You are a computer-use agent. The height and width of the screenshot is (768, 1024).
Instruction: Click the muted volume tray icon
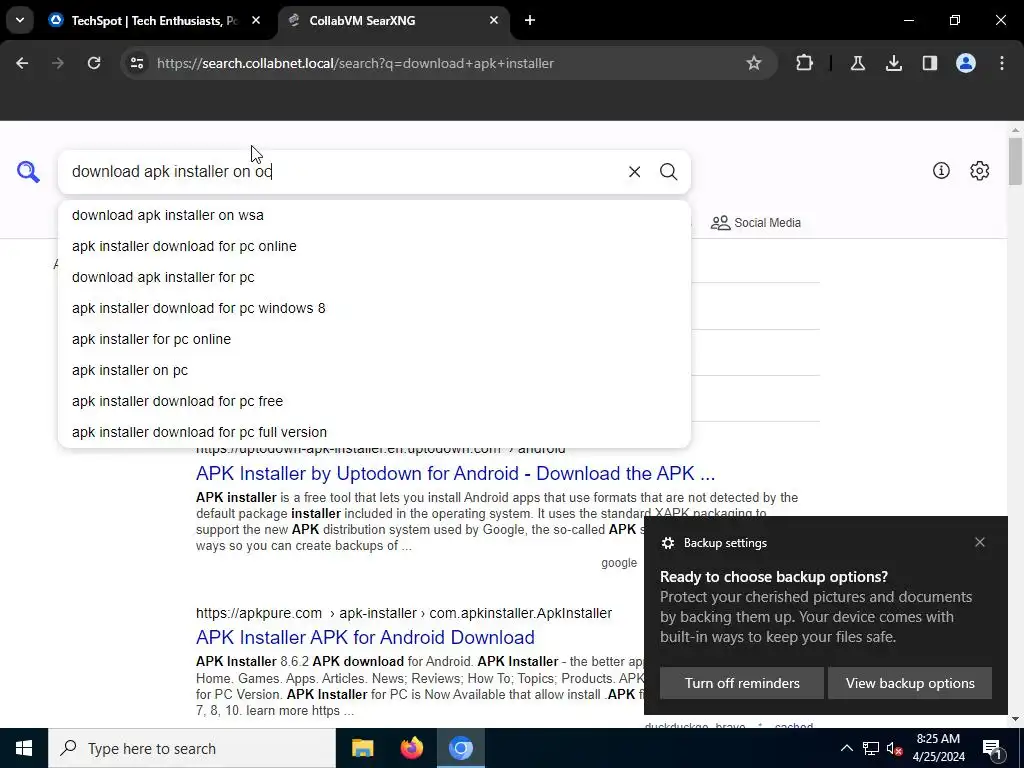click(894, 748)
